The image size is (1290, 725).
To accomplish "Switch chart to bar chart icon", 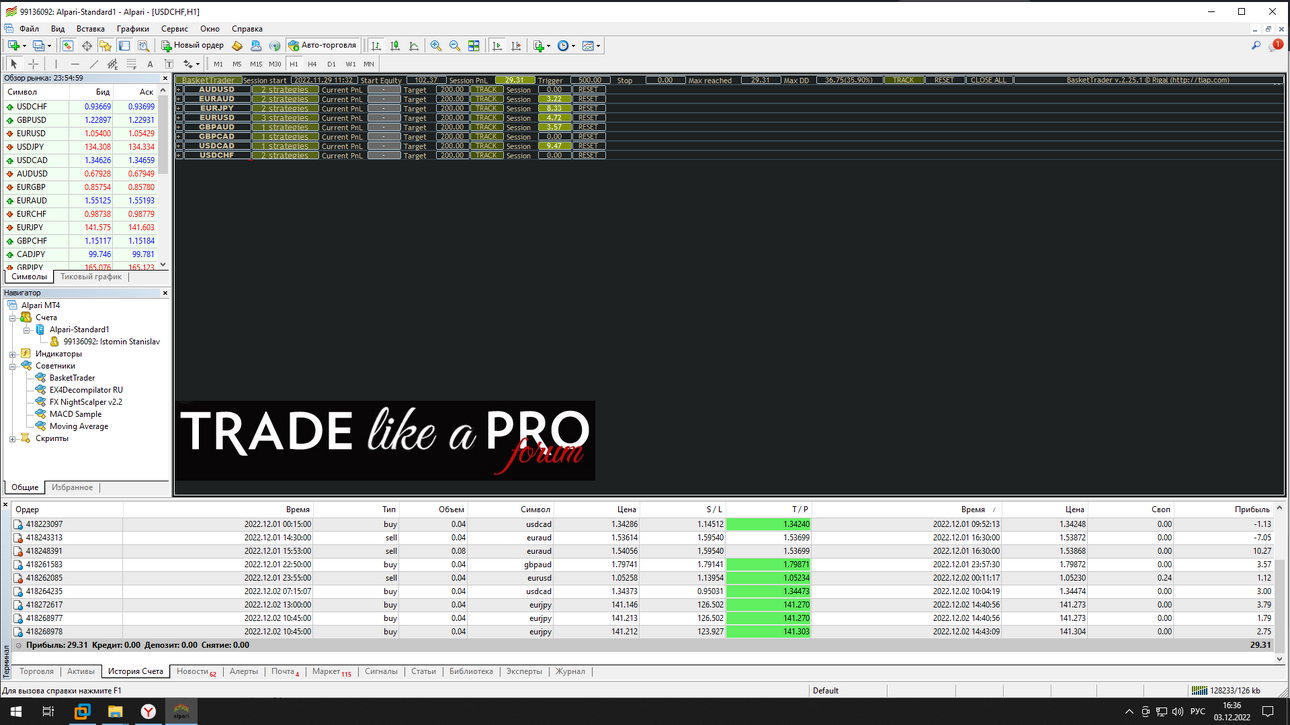I will pos(375,45).
